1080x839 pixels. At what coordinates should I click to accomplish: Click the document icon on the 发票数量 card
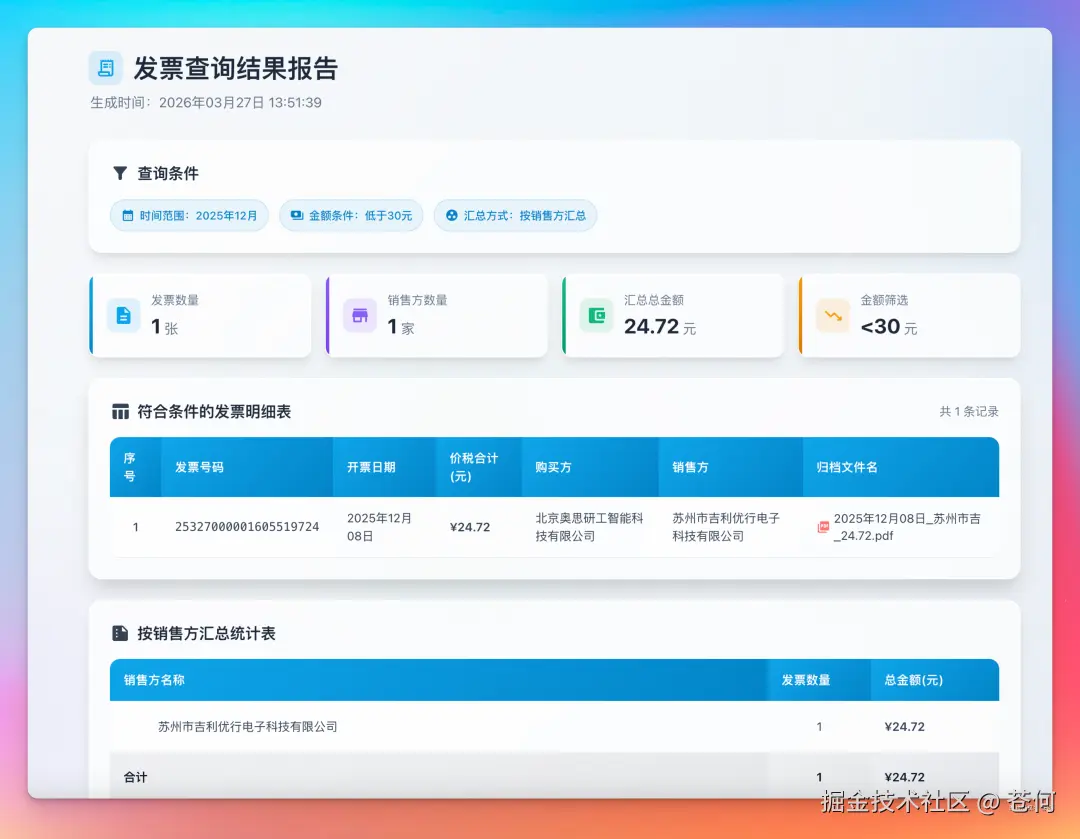click(123, 315)
